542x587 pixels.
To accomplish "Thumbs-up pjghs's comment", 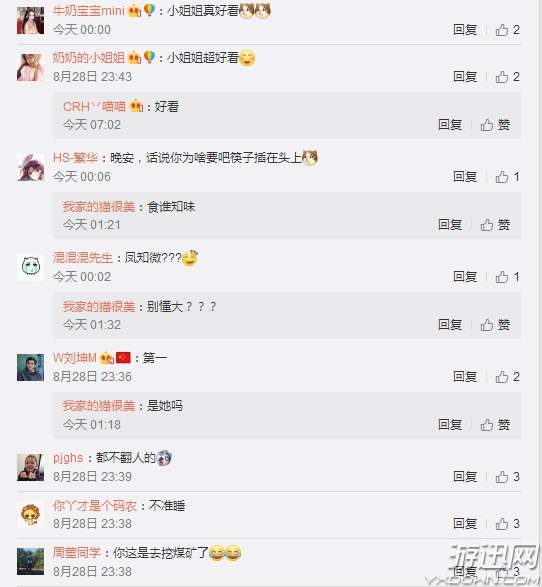I will (x=507, y=477).
